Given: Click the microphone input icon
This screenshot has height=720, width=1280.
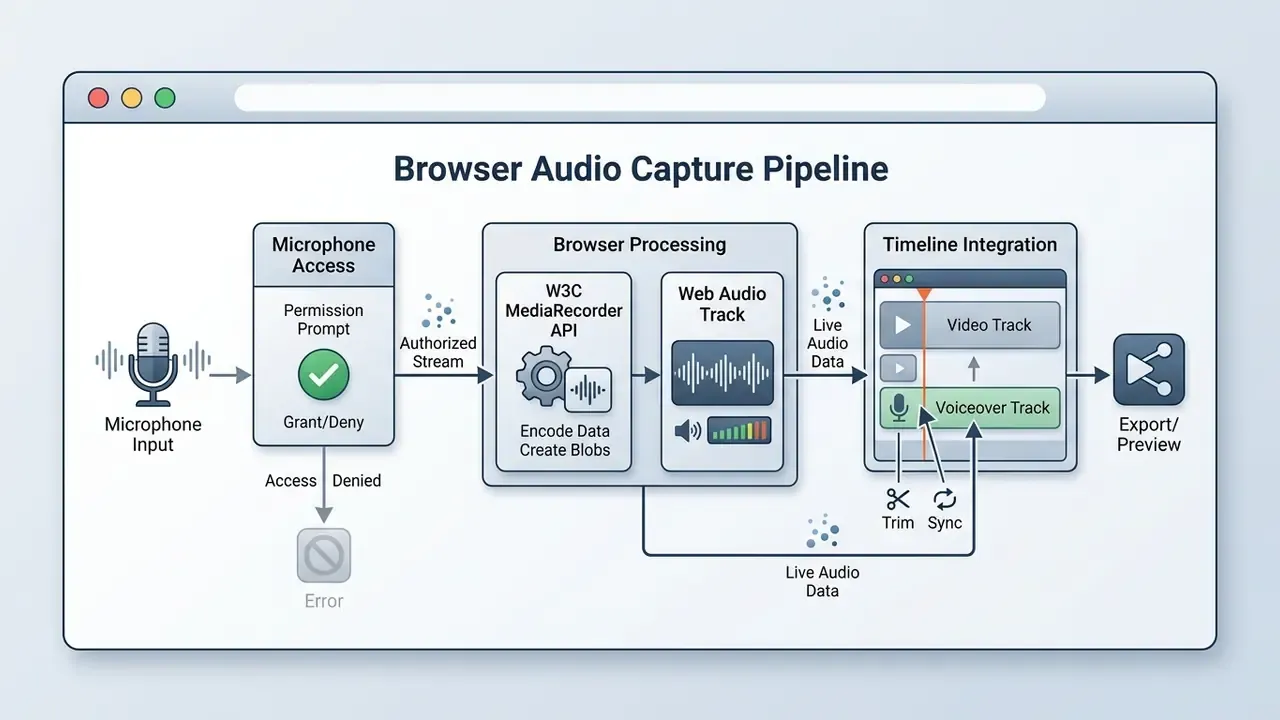Looking at the screenshot, I should 153,364.
